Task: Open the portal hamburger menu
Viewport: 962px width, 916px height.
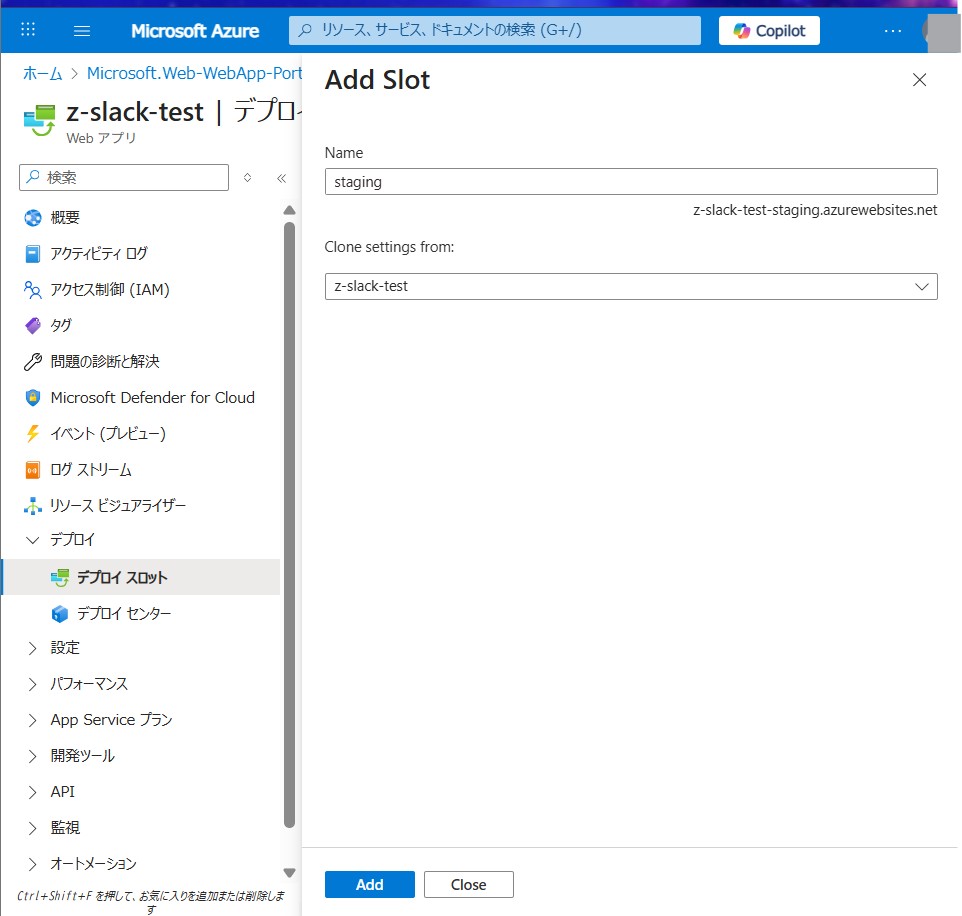Action: [x=82, y=31]
